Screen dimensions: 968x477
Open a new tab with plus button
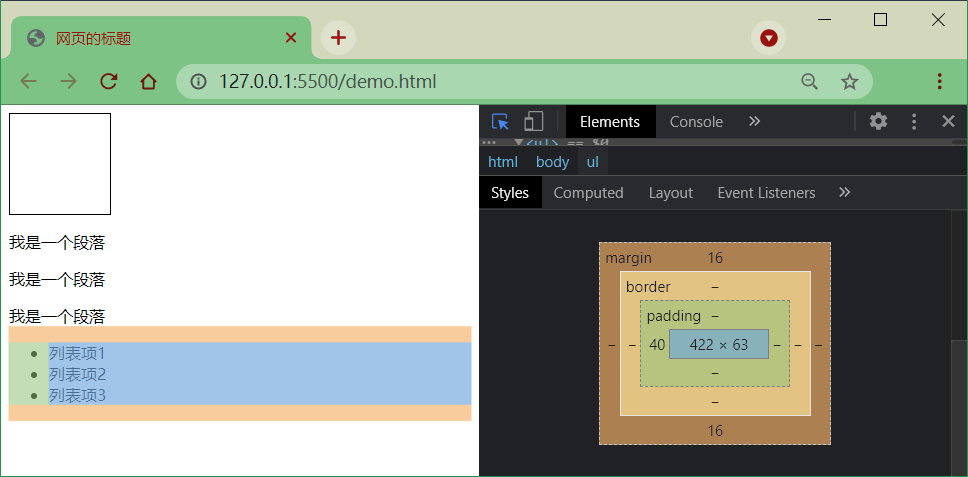pyautogui.click(x=338, y=38)
